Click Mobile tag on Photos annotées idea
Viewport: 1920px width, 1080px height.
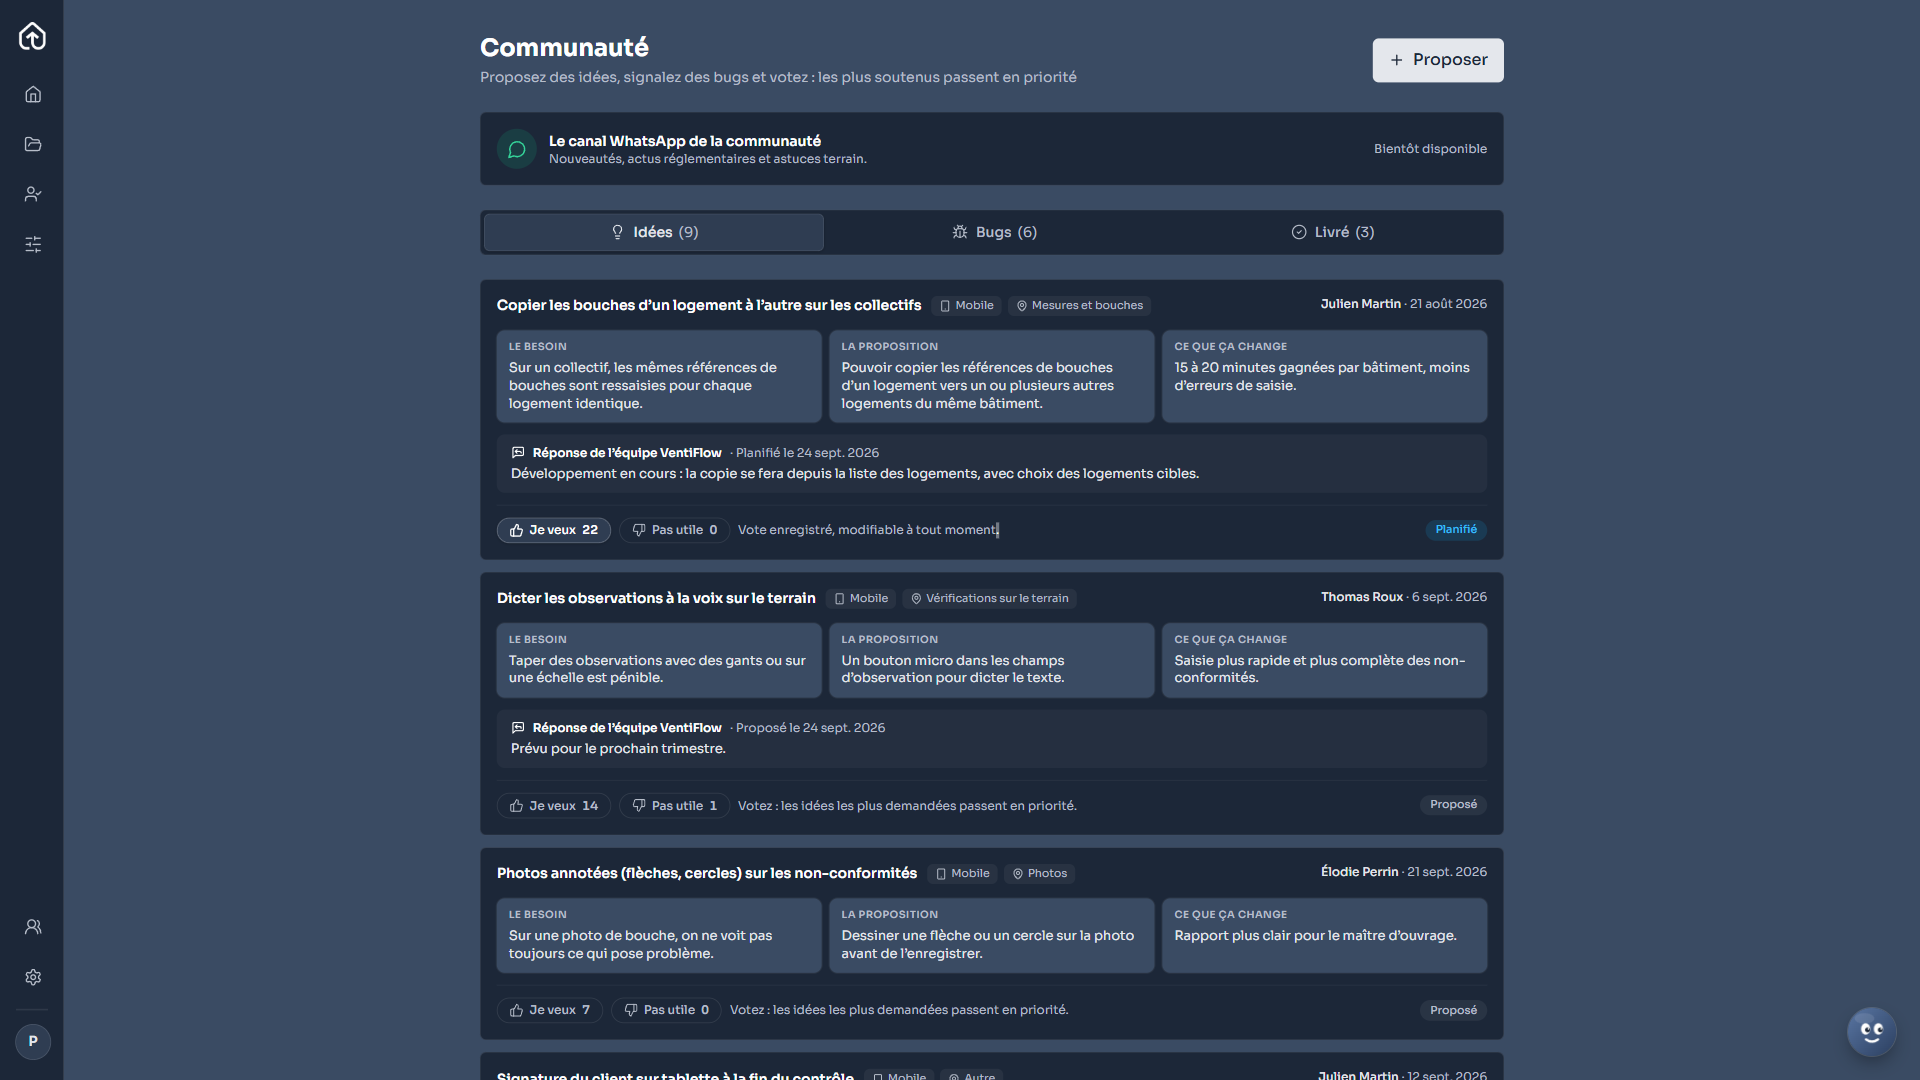962,874
